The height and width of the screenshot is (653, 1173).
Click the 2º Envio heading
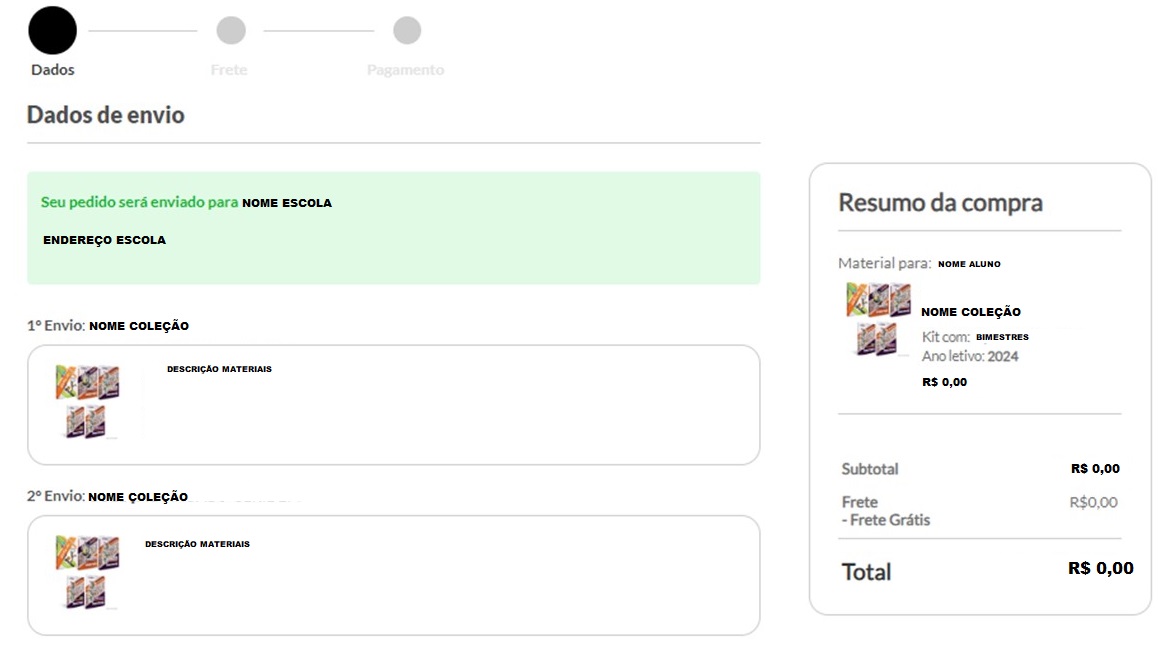[x=108, y=496]
